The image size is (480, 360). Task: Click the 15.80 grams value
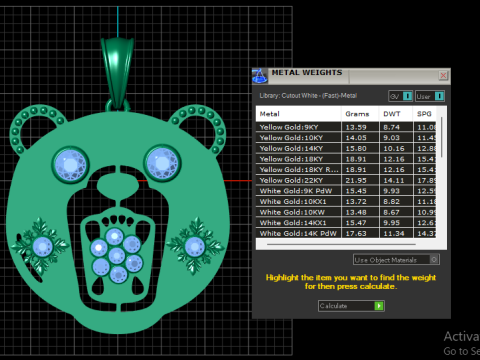[x=356, y=149]
